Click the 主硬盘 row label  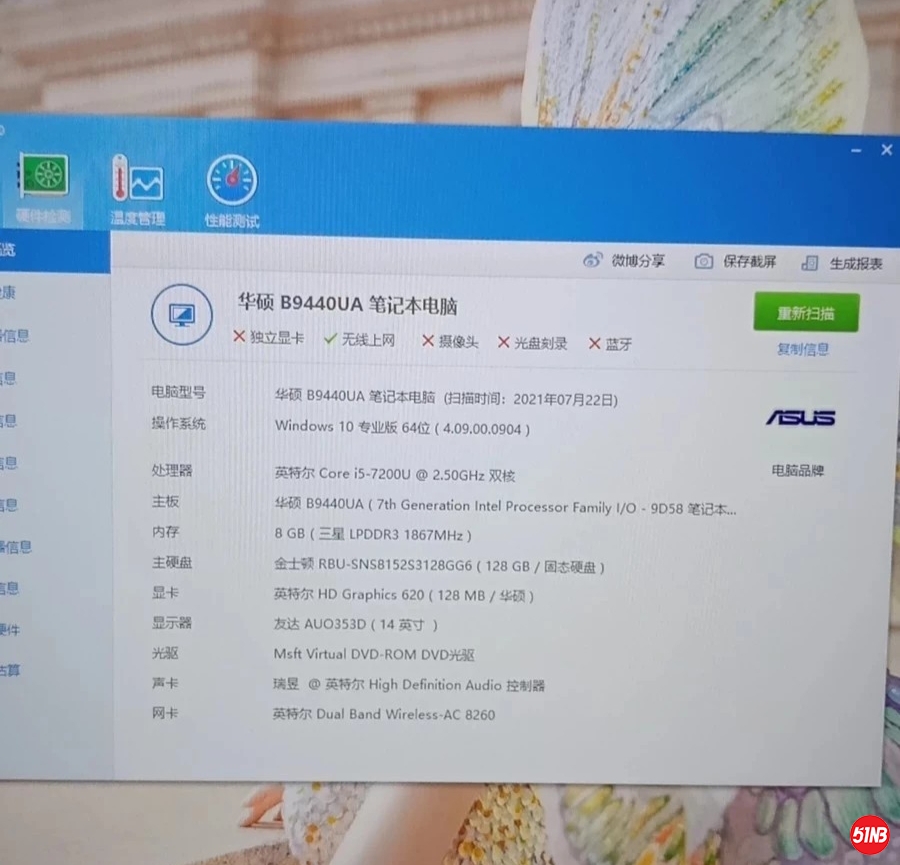(172, 563)
